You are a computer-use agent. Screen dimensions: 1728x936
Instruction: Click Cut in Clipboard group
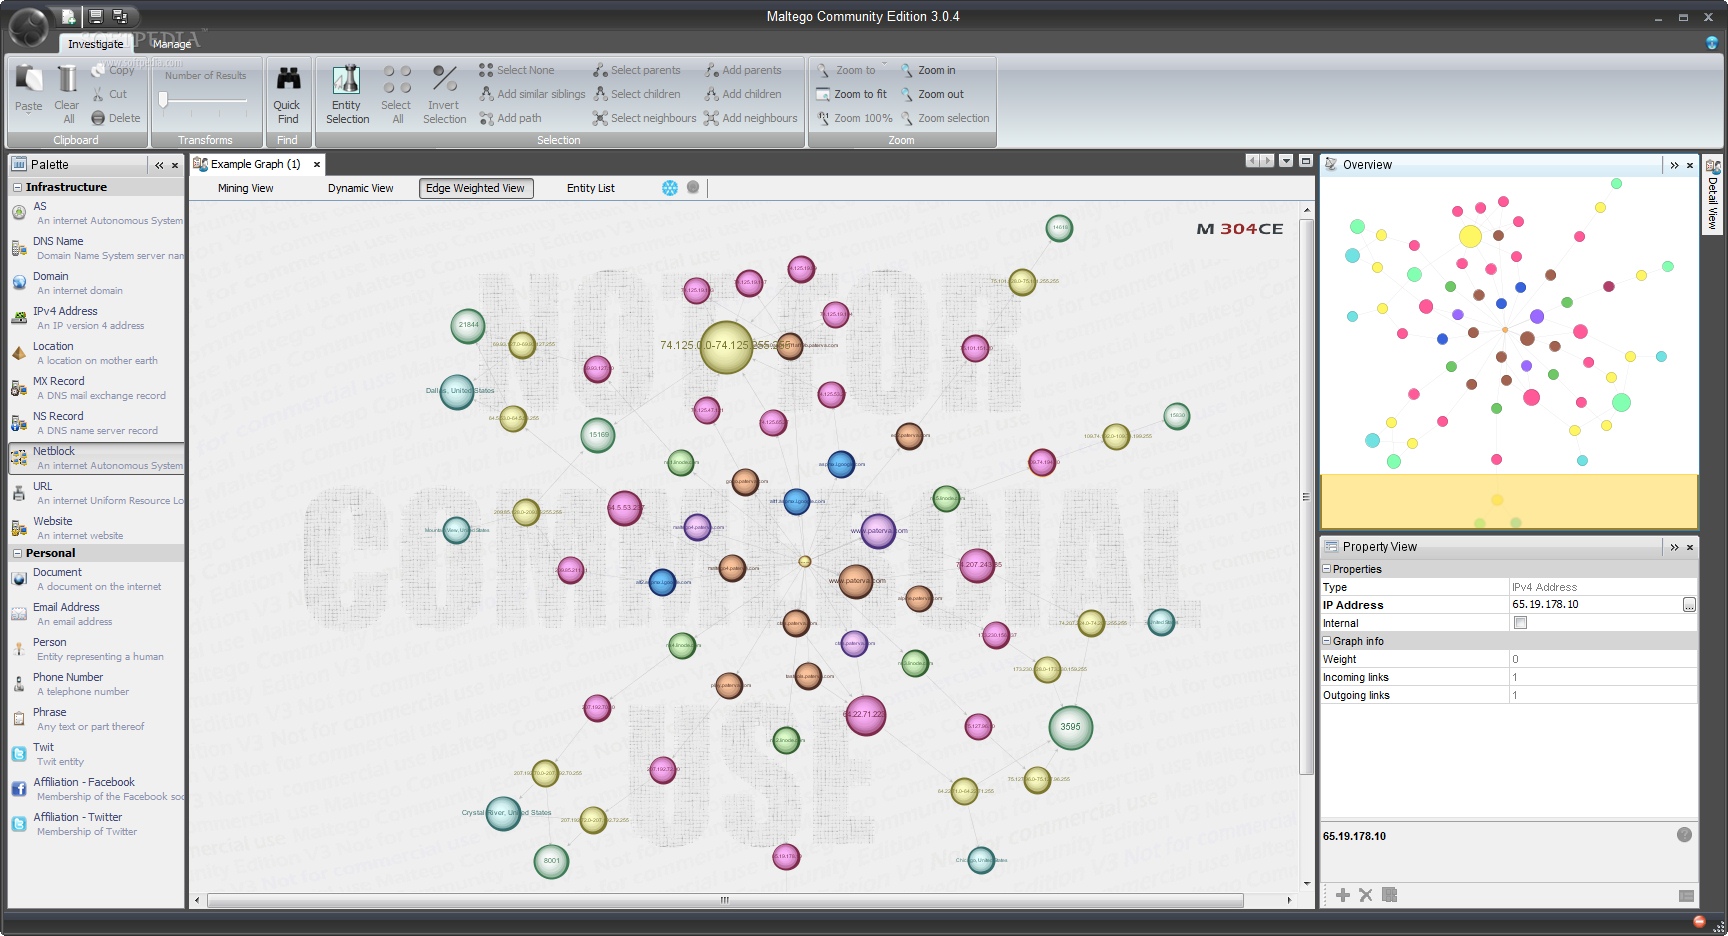point(110,94)
